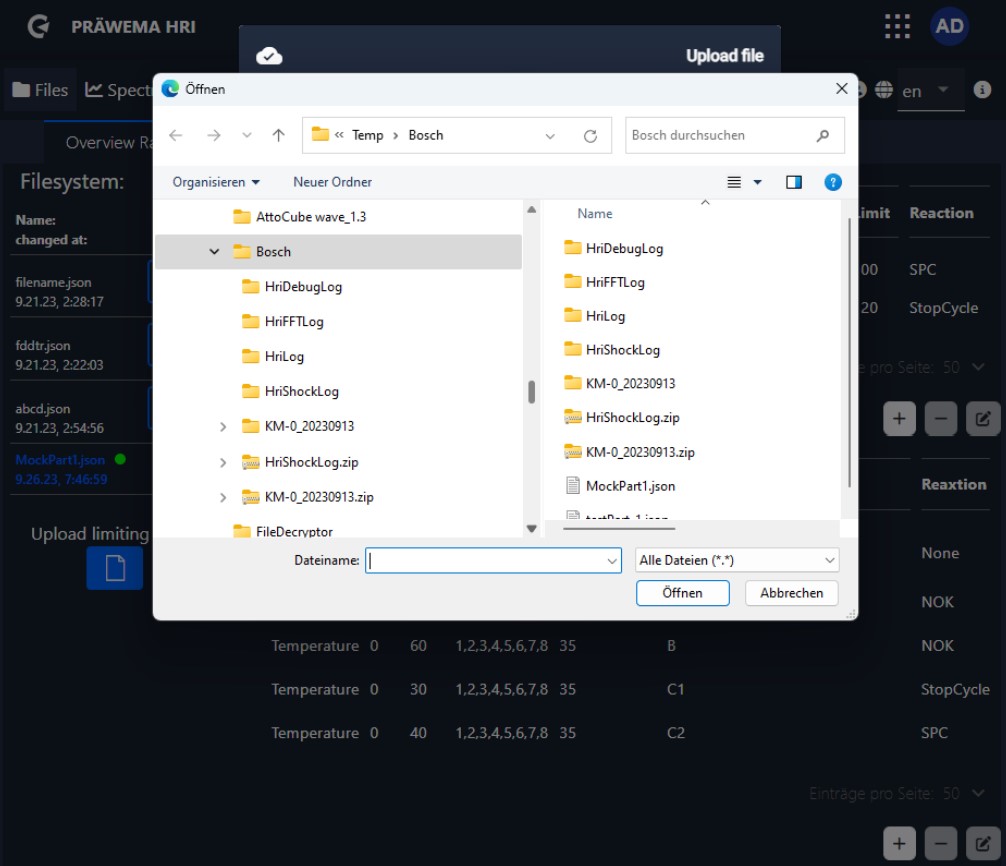Click the back navigation arrow in dialog
The image size is (1006, 866).
click(176, 136)
